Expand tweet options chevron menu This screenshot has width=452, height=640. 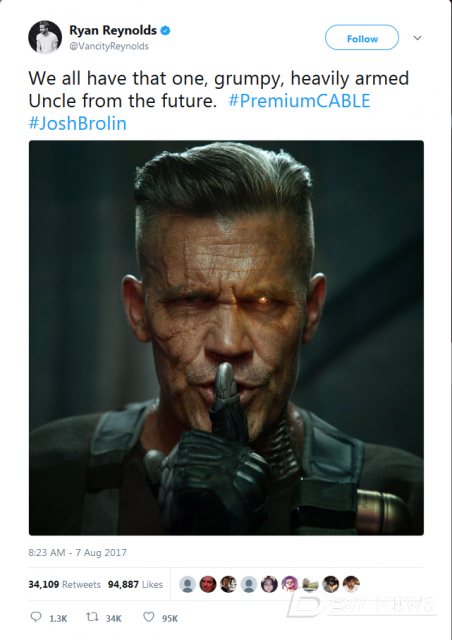[x=417, y=38]
